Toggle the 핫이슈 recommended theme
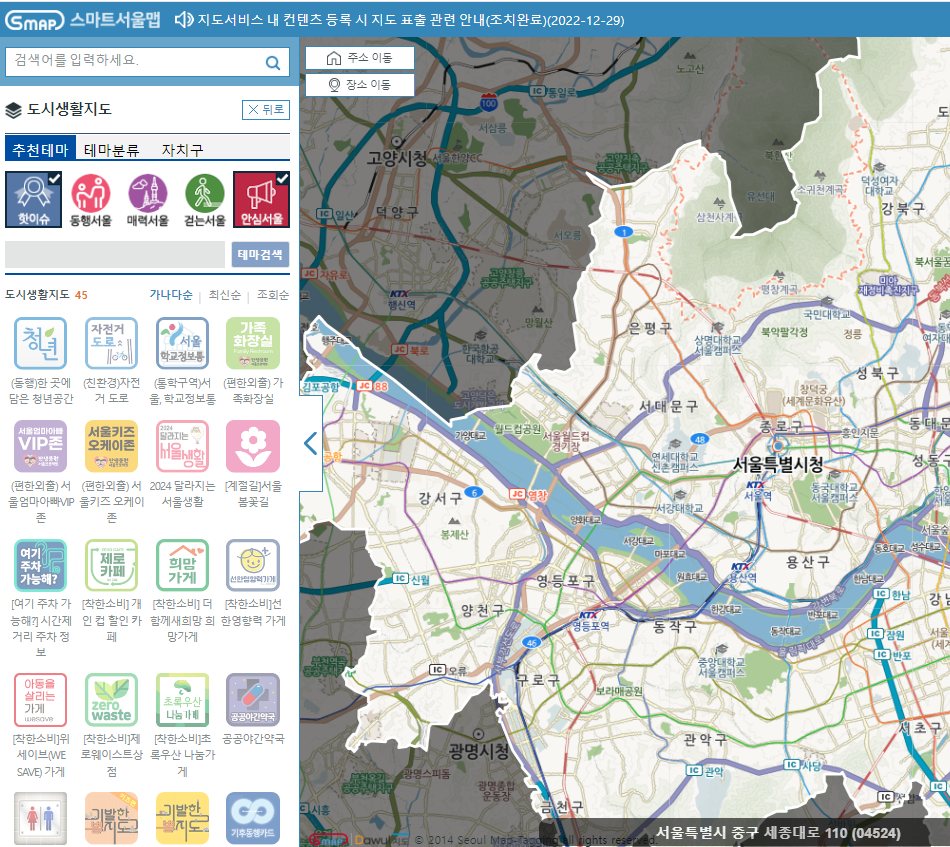 (x=33, y=199)
